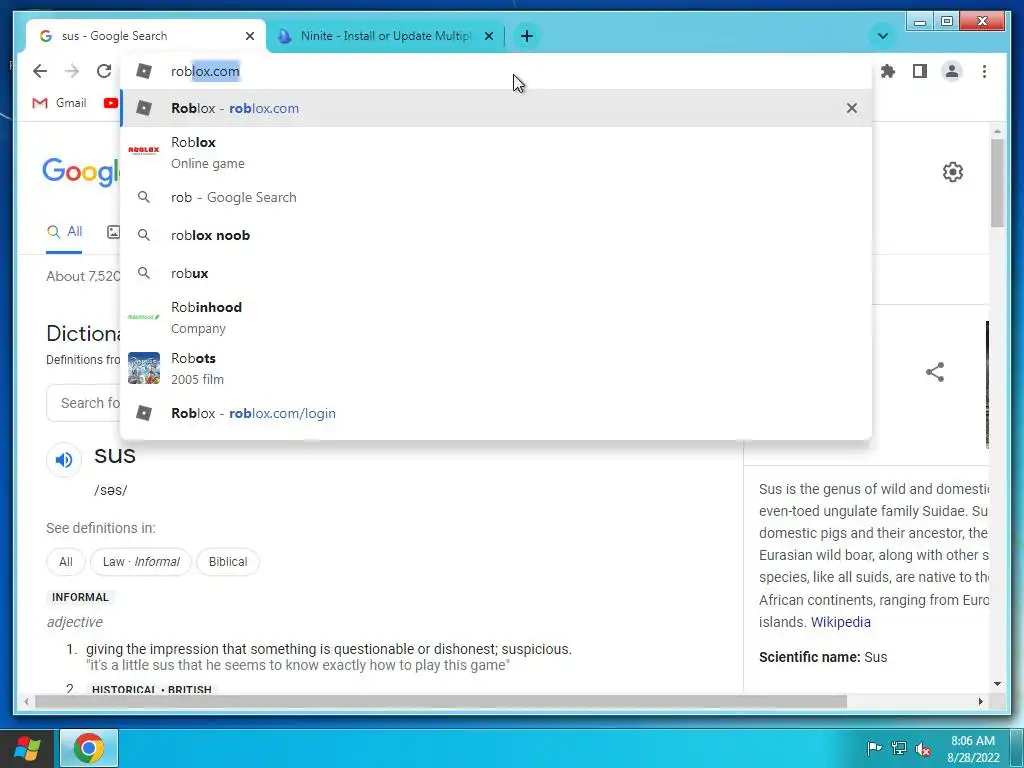Viewport: 1024px width, 768px height.
Task: Open the Extensions puzzle icon
Action: 888,71
